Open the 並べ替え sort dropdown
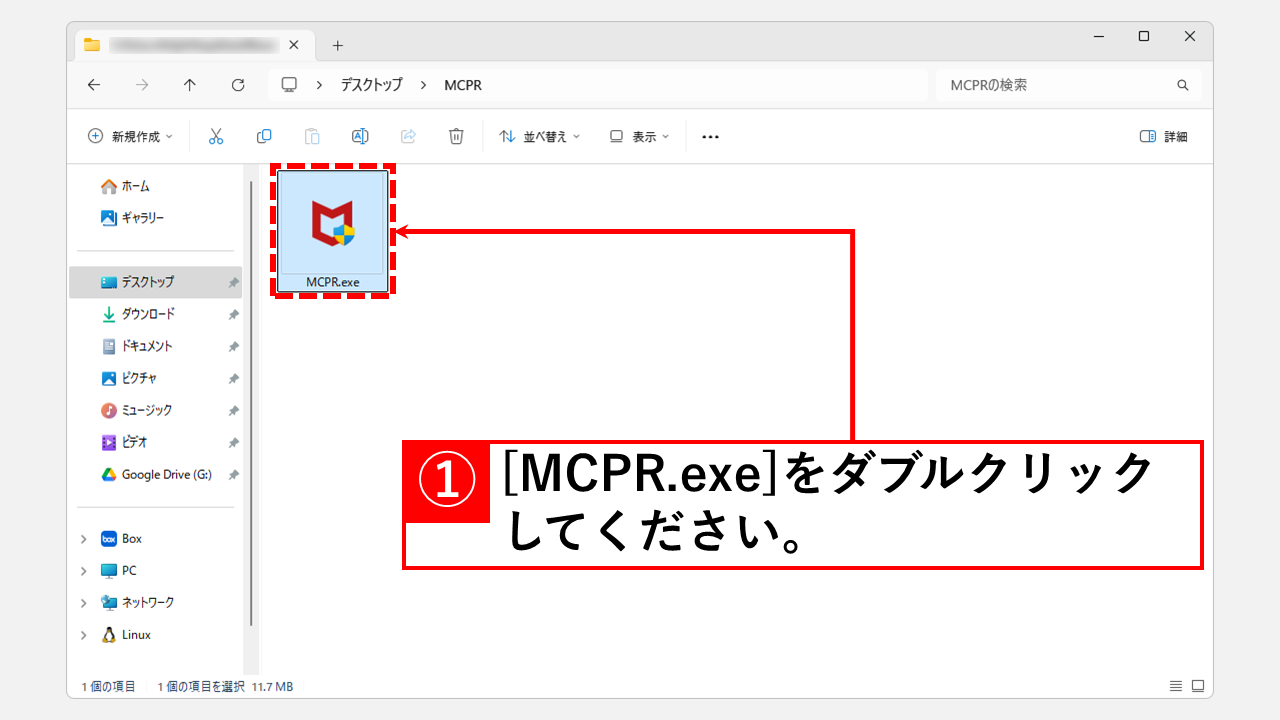This screenshot has width=1280, height=720. (x=538, y=136)
